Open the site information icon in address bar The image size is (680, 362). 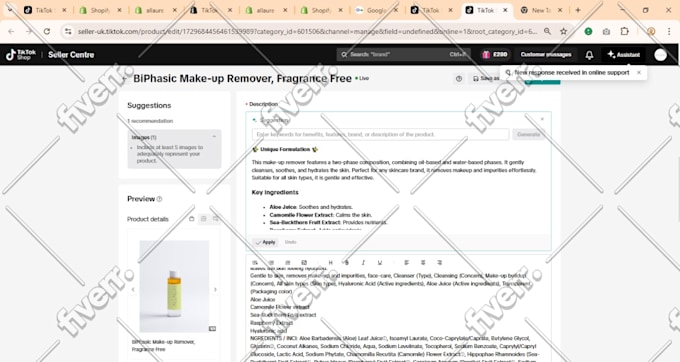coord(68,31)
